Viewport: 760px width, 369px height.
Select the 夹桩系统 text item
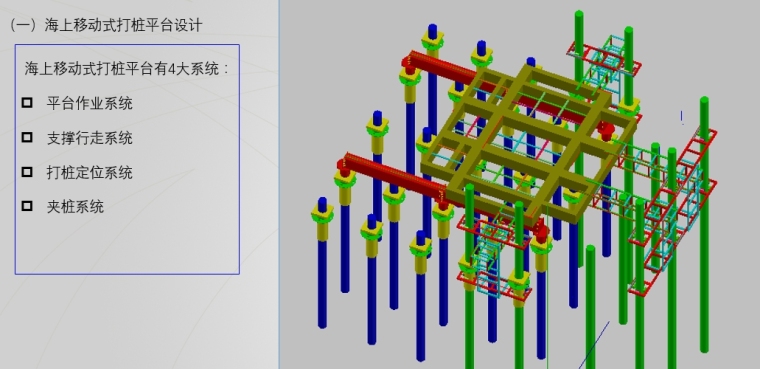(76, 207)
